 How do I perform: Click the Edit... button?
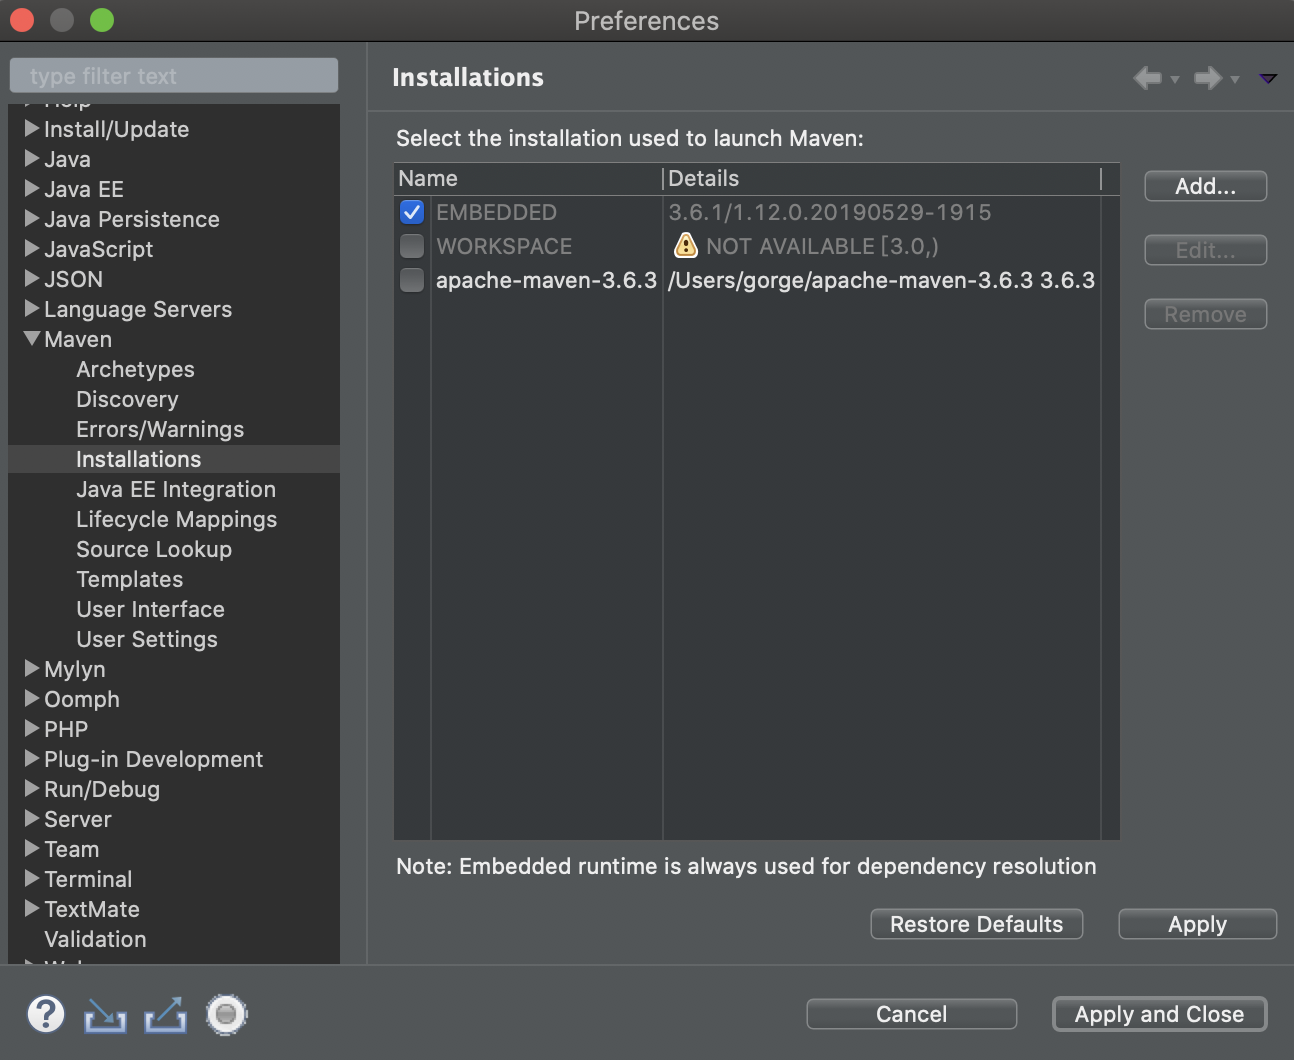tap(1205, 250)
